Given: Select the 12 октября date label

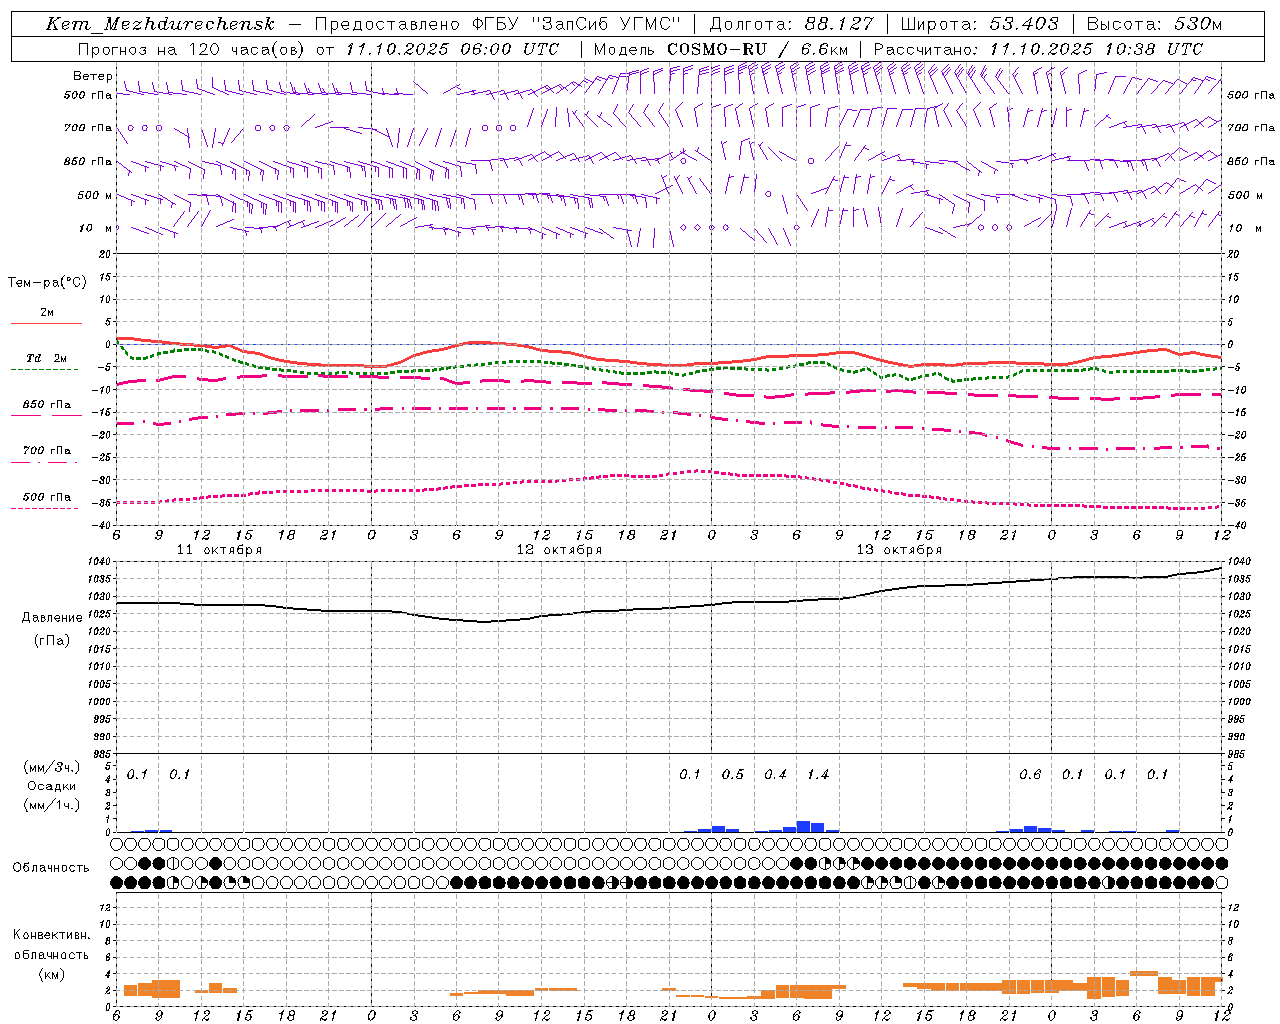Looking at the screenshot, I should [x=559, y=550].
